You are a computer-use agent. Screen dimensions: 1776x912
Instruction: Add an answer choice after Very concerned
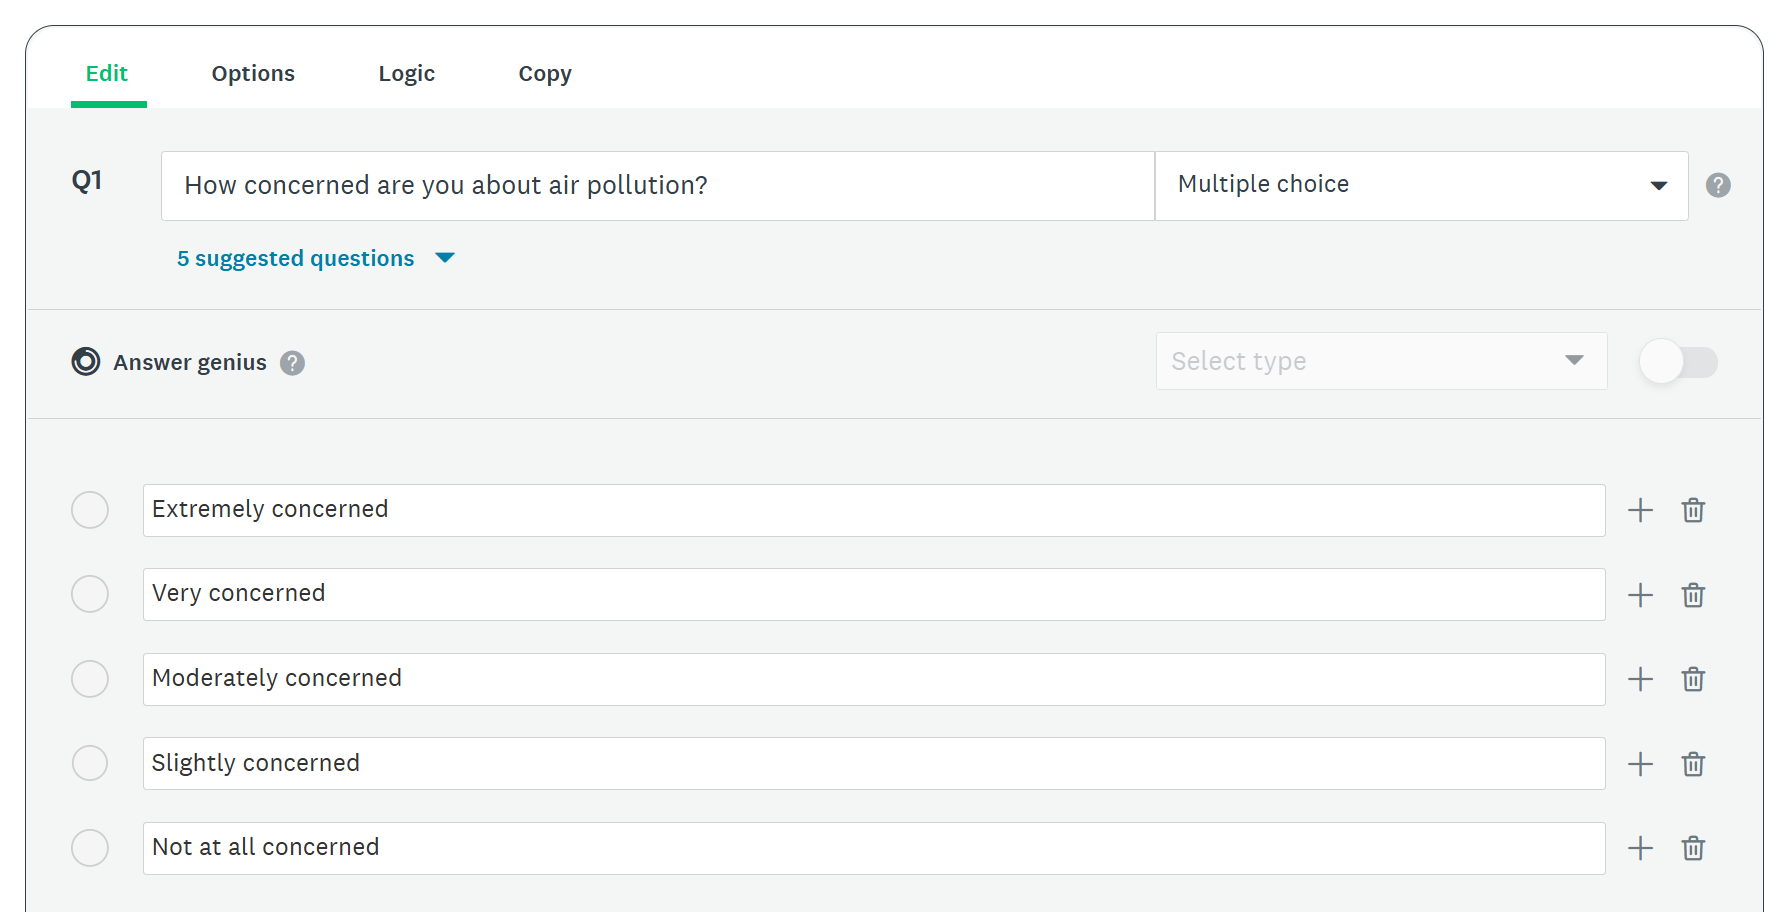(x=1640, y=594)
